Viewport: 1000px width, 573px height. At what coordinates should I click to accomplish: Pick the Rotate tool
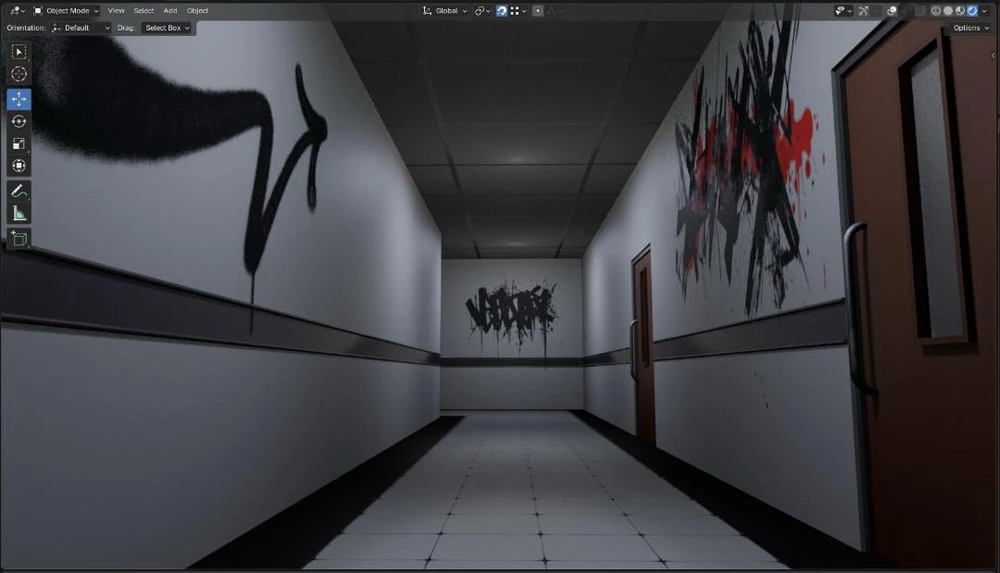[x=19, y=121]
